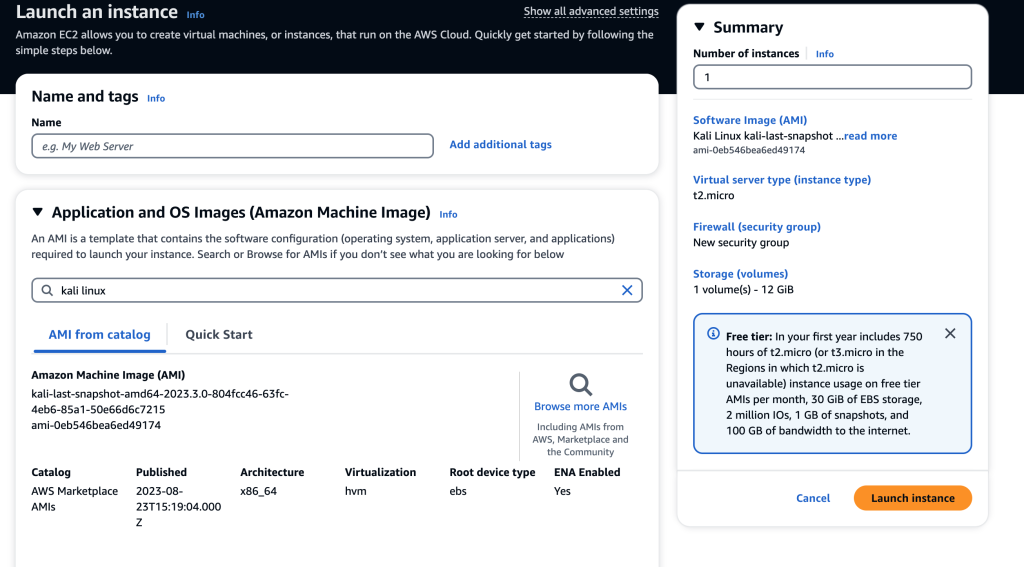Click the kali-last-snapshot-amd64 AMI name text
1024x567 pixels.
(160, 402)
